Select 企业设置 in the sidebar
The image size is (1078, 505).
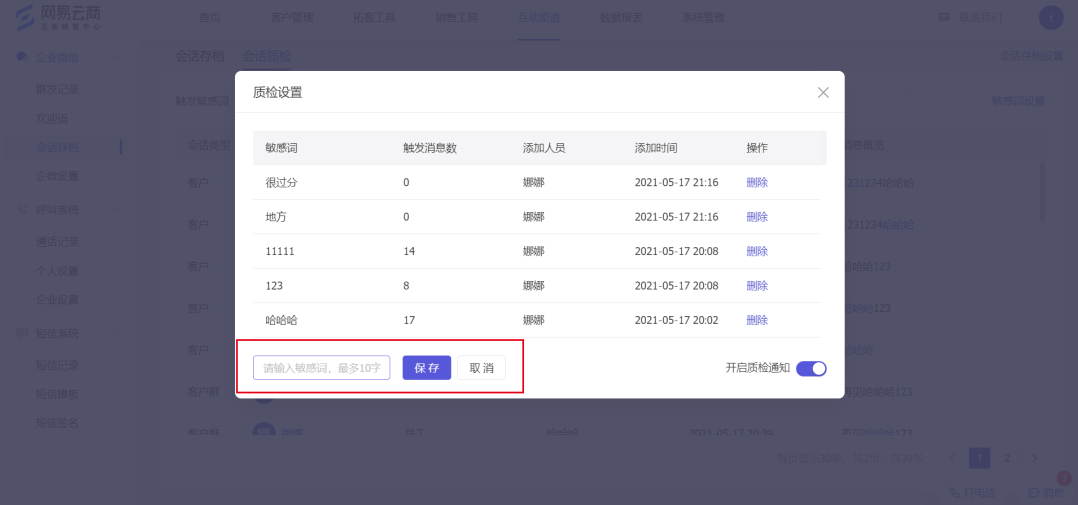[57, 300]
